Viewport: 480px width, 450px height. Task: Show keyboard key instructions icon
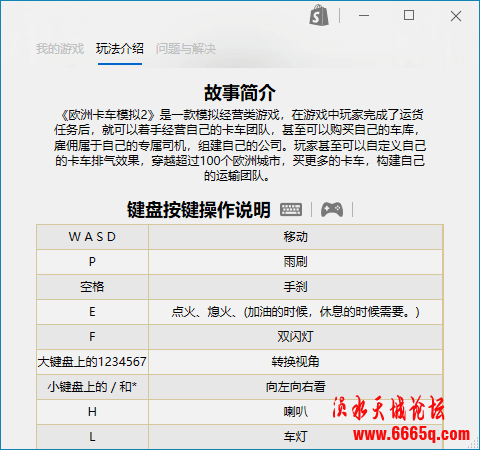pos(291,210)
